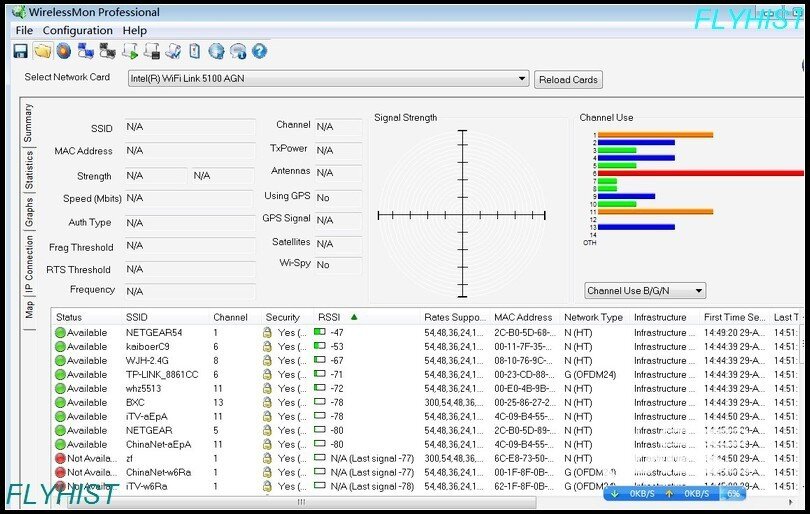Screen dimensions: 810x514
Task: Click the signal bar icon beside RSSI -53
Action: (x=320, y=346)
